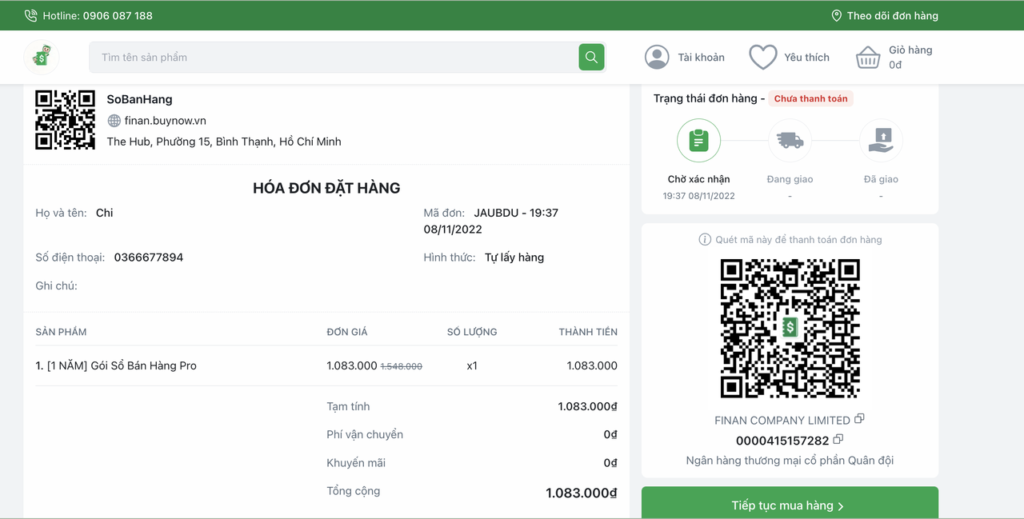The image size is (1024, 519).
Task: Open the Giỏ hàng basket icon
Action: [x=868, y=57]
